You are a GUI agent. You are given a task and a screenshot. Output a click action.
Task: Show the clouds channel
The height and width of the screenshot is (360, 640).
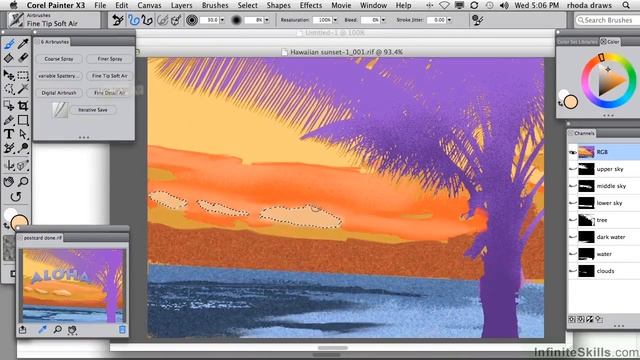click(x=573, y=271)
